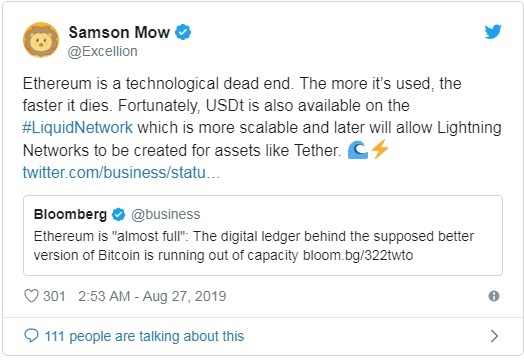524x360 pixels.
Task: Open the quoted Bloomberg tweet text
Action: tap(254, 246)
